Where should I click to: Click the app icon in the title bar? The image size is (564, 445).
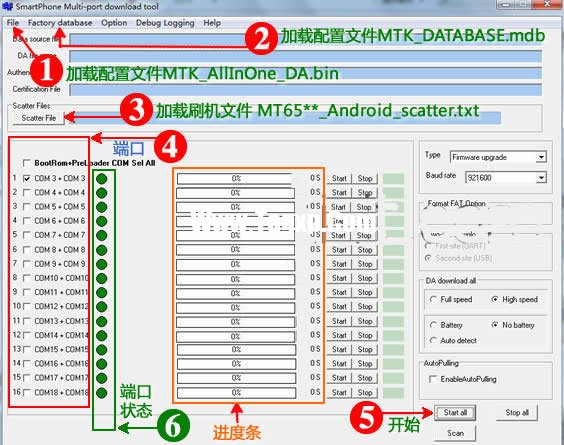(7, 6)
